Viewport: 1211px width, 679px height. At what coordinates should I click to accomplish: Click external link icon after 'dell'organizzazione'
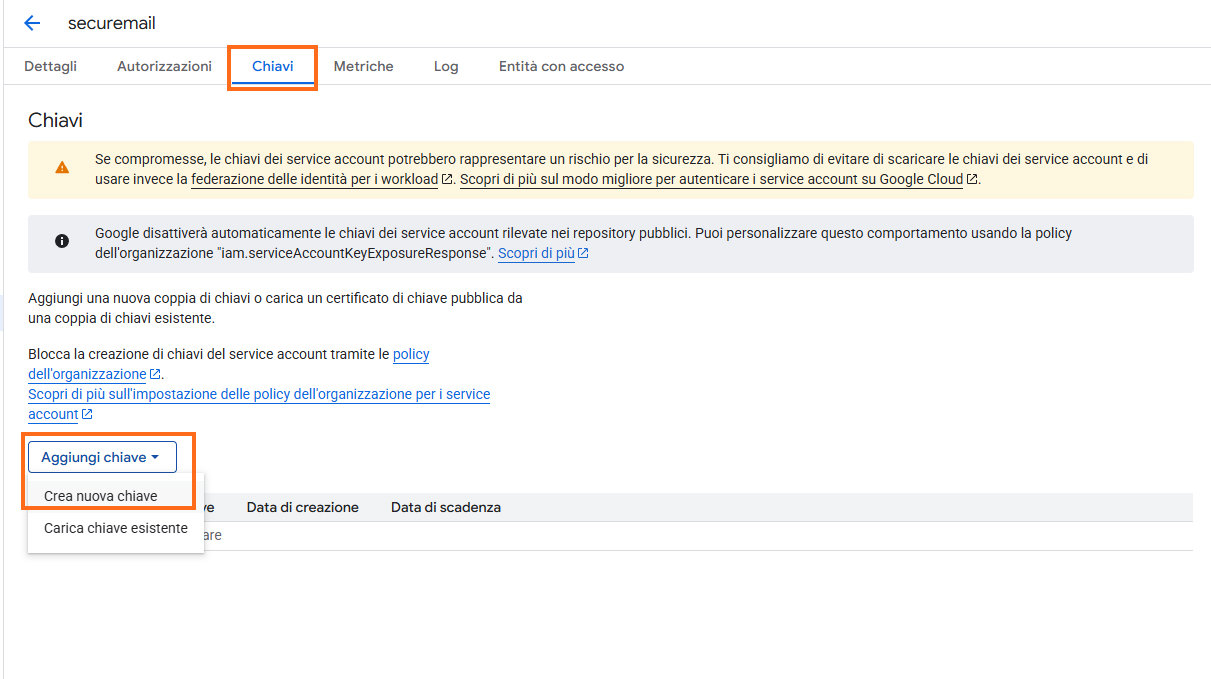(155, 375)
